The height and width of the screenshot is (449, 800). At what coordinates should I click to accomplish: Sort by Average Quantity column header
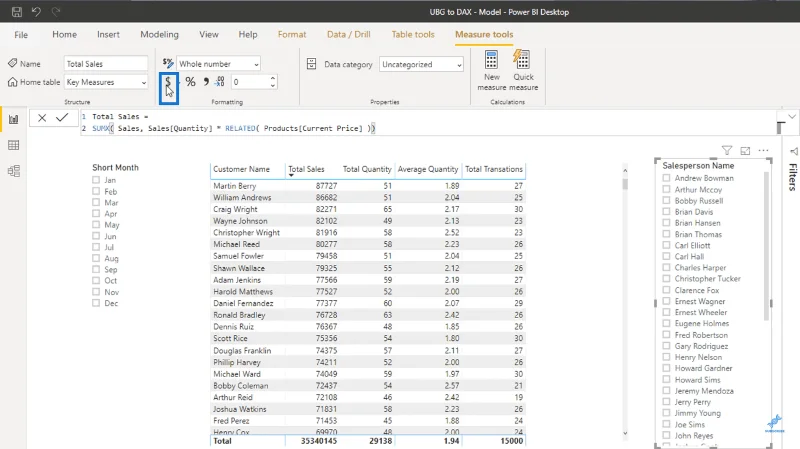tap(428, 169)
